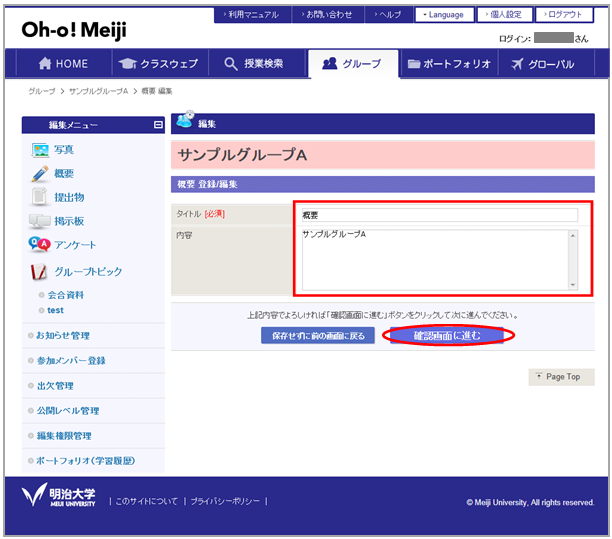Open 出欠管理
Image resolution: width=612 pixels, height=539 pixels.
pos(55,386)
